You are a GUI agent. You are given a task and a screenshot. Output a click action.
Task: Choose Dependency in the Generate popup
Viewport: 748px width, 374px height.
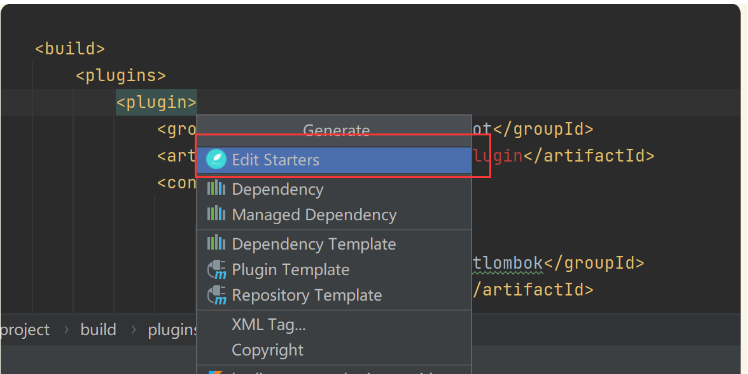(334, 189)
